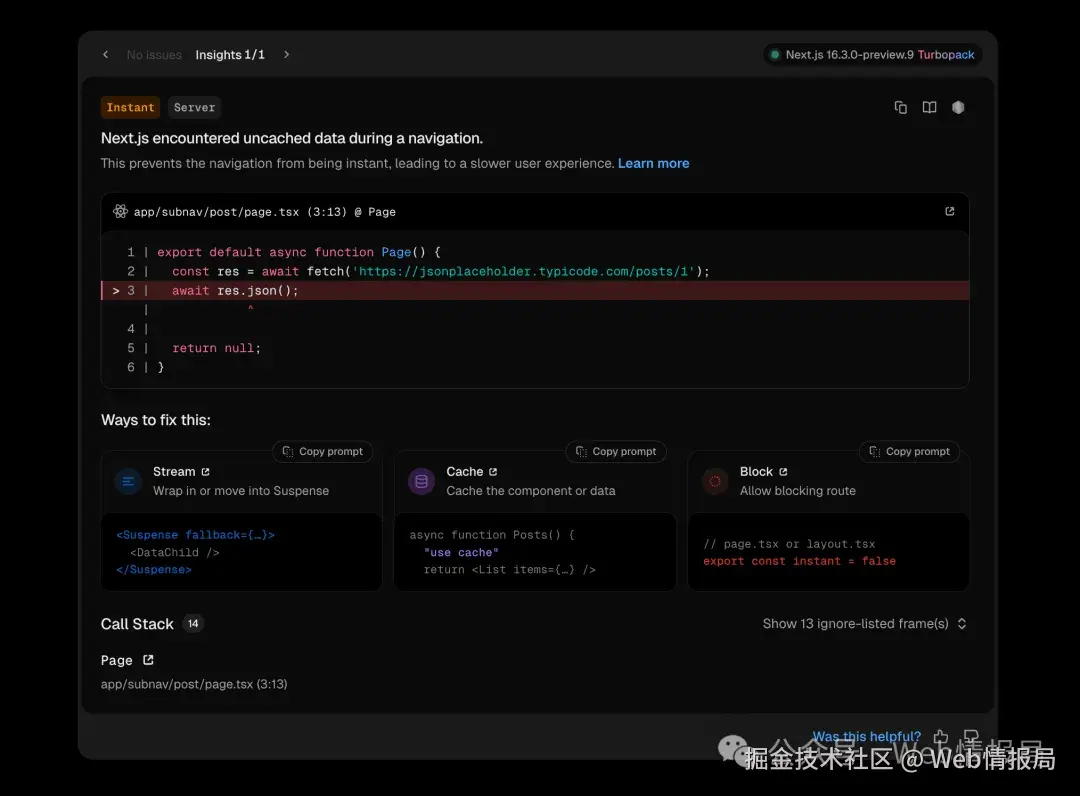Viewport: 1080px width, 796px height.
Task: Expand Show 13 ignore-listed frame(s)
Action: [x=864, y=624]
